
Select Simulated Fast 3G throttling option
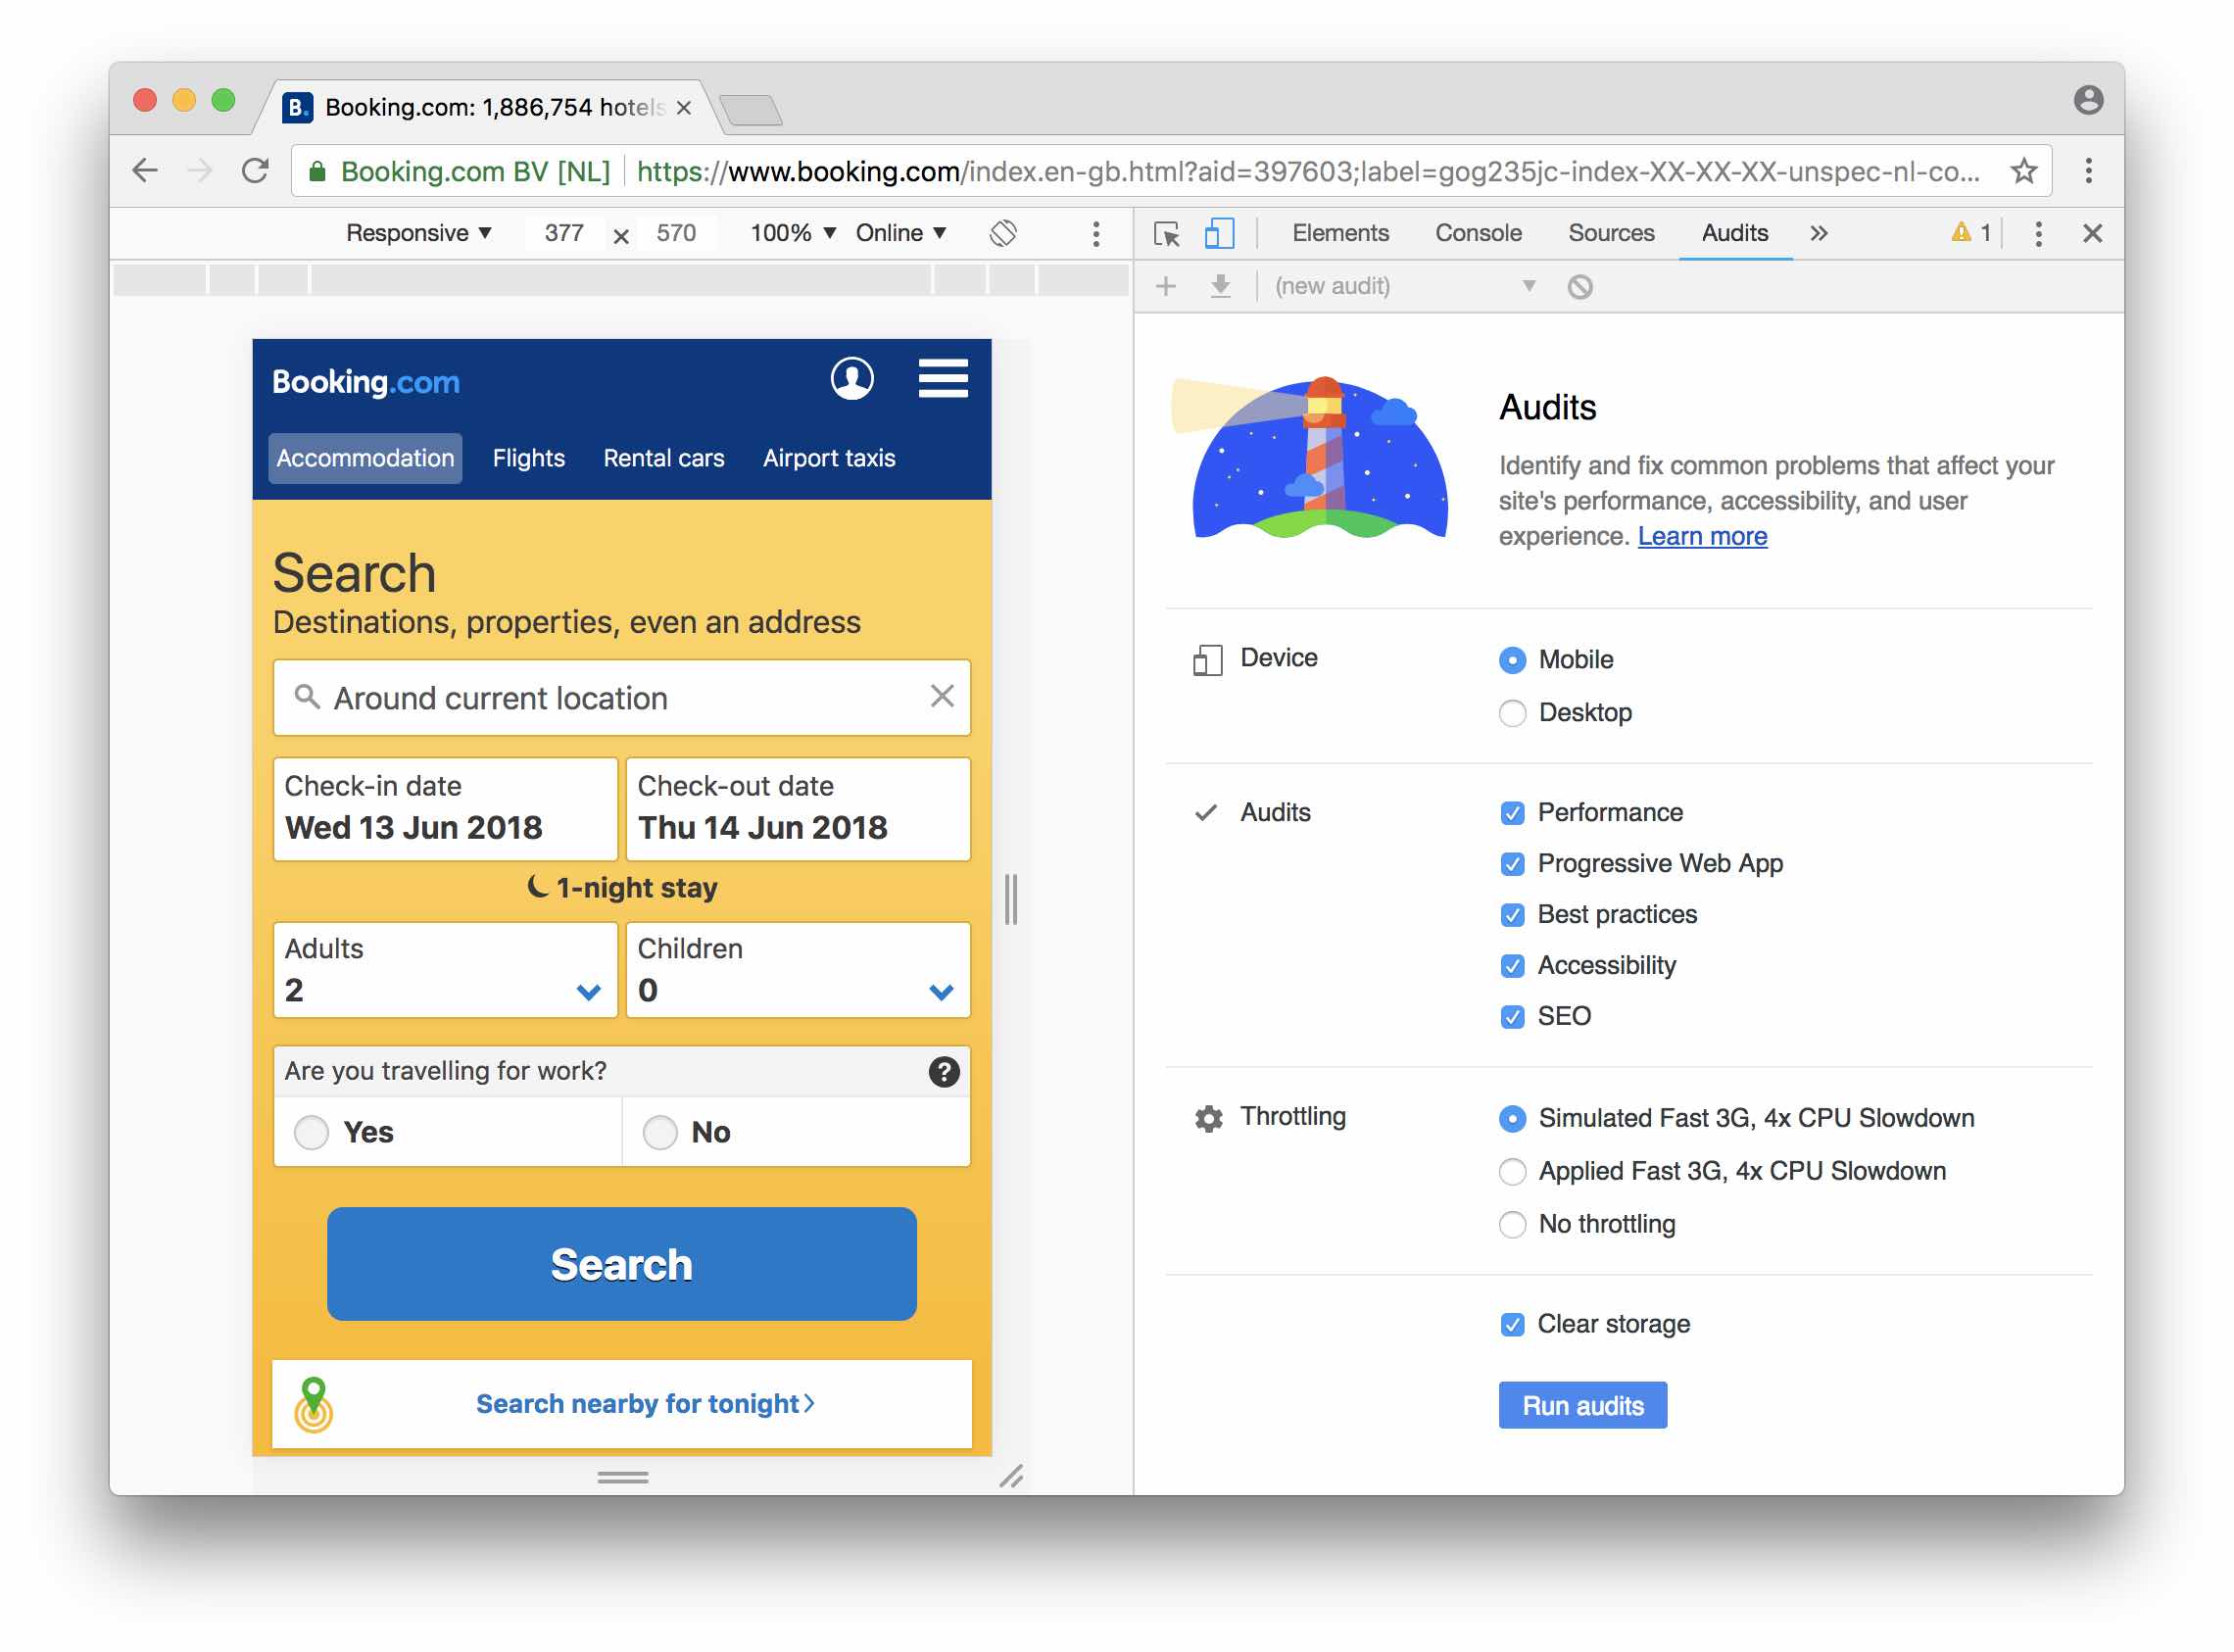[x=1512, y=1119]
